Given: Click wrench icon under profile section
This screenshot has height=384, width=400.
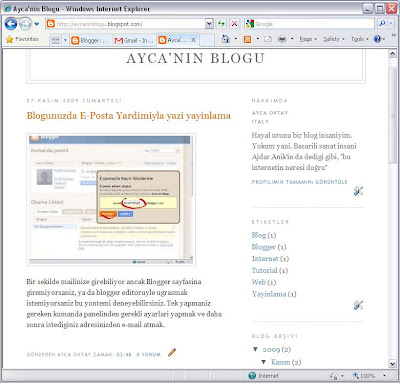Looking at the screenshot, I should tap(358, 191).
